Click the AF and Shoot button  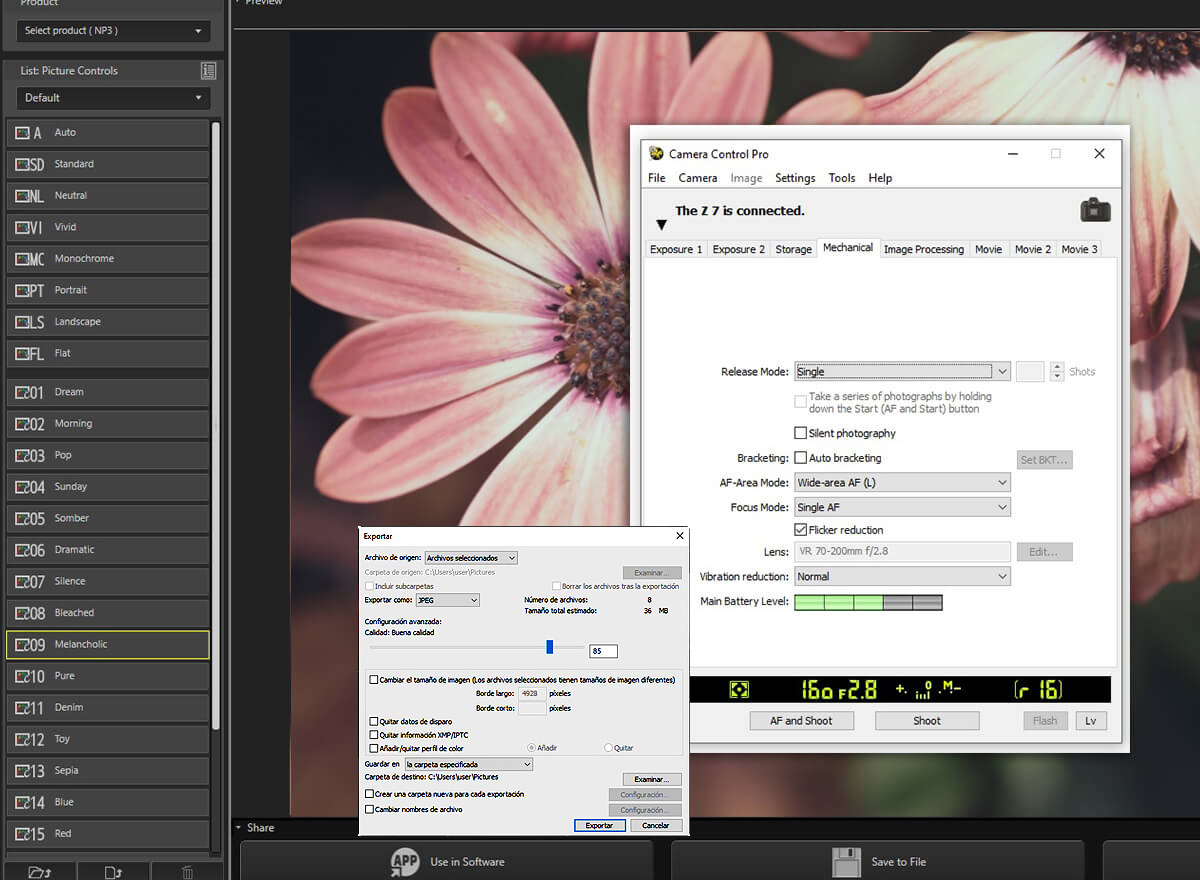[x=801, y=721]
